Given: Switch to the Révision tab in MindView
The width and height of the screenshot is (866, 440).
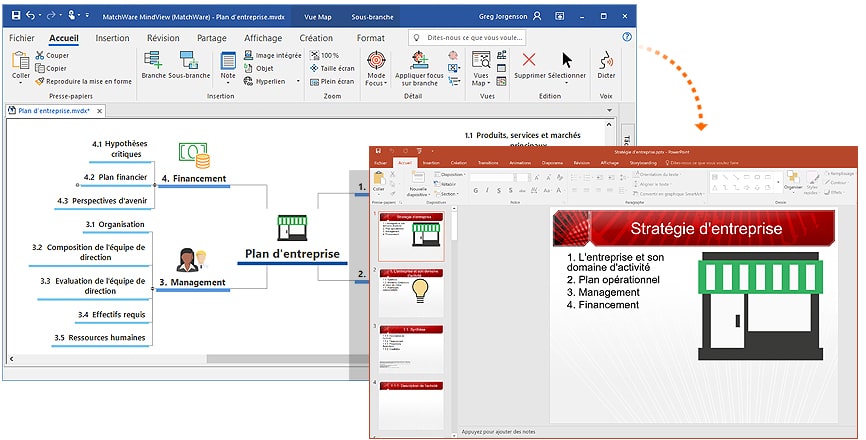Looking at the screenshot, I should [x=163, y=38].
